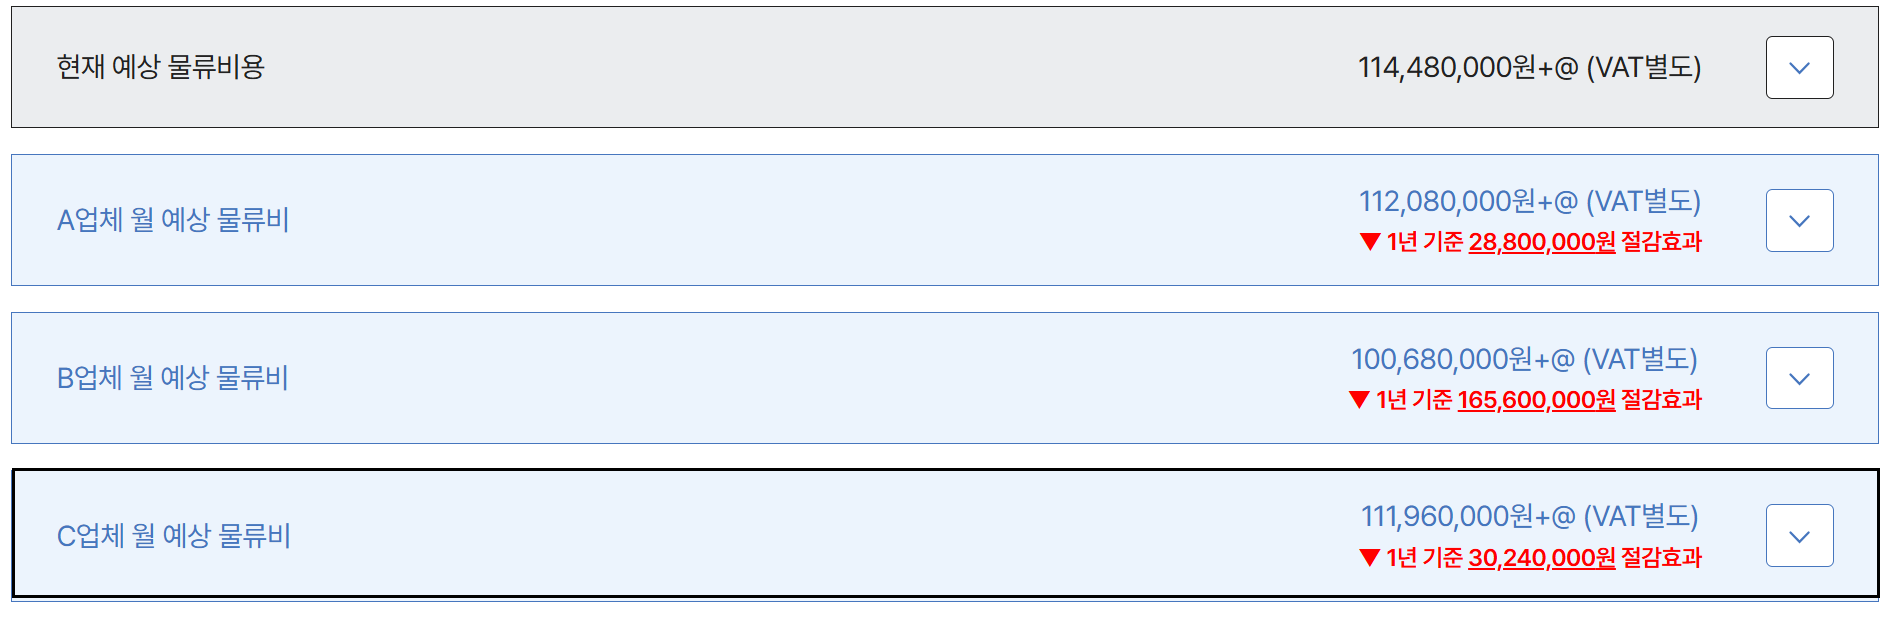Select the C업체 월 예상 물류비 label
Viewport: 1901px width, 617px height.
pos(174,536)
